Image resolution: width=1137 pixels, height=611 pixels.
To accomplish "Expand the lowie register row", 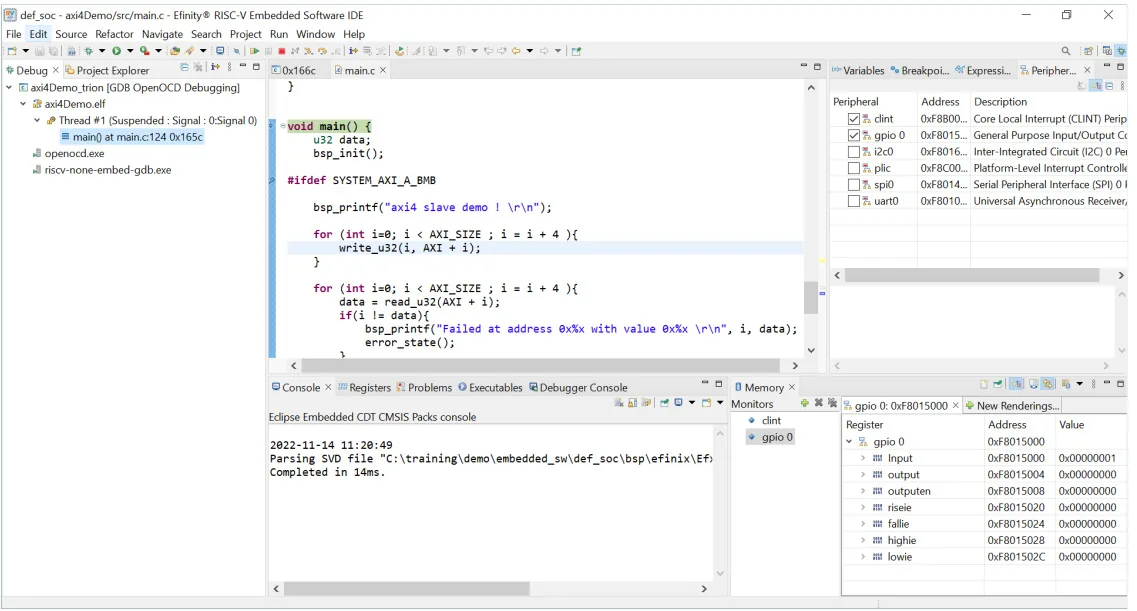I will pyautogui.click(x=863, y=557).
